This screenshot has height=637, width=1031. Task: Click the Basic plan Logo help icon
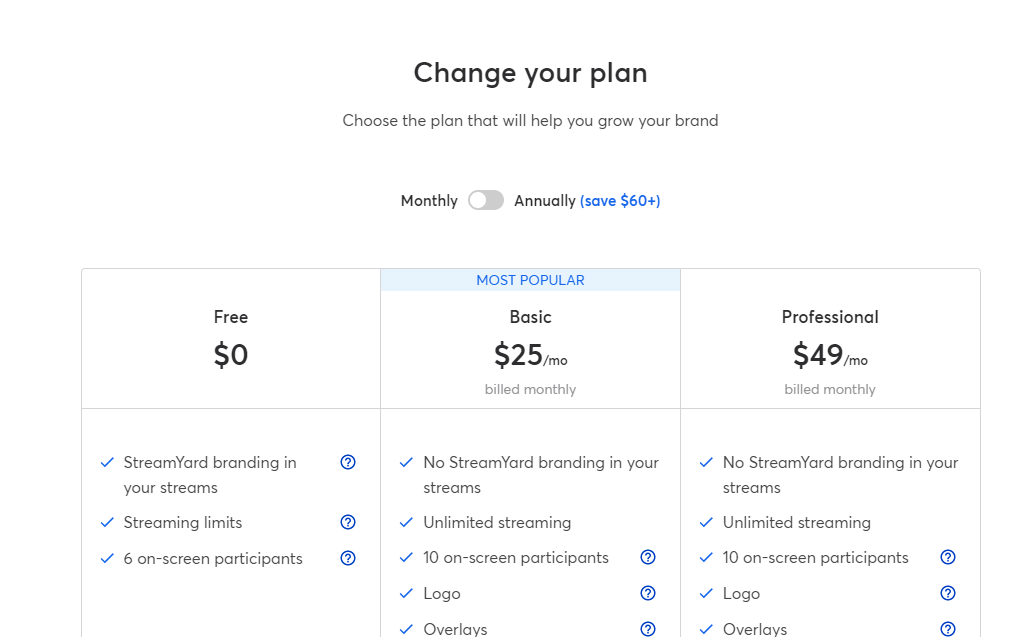(648, 593)
